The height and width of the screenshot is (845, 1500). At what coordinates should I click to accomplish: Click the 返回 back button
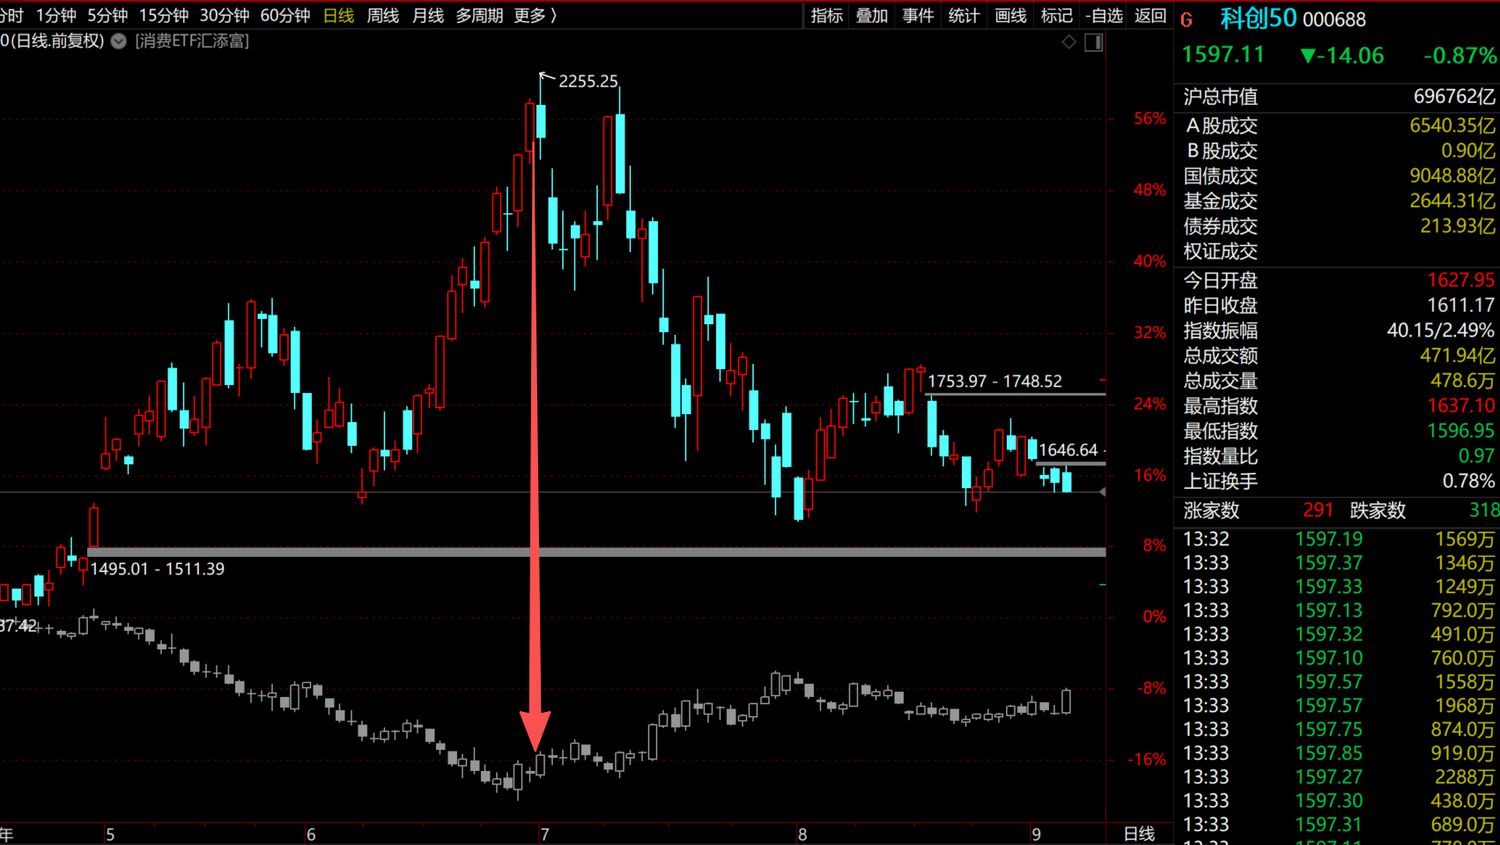coord(1151,15)
